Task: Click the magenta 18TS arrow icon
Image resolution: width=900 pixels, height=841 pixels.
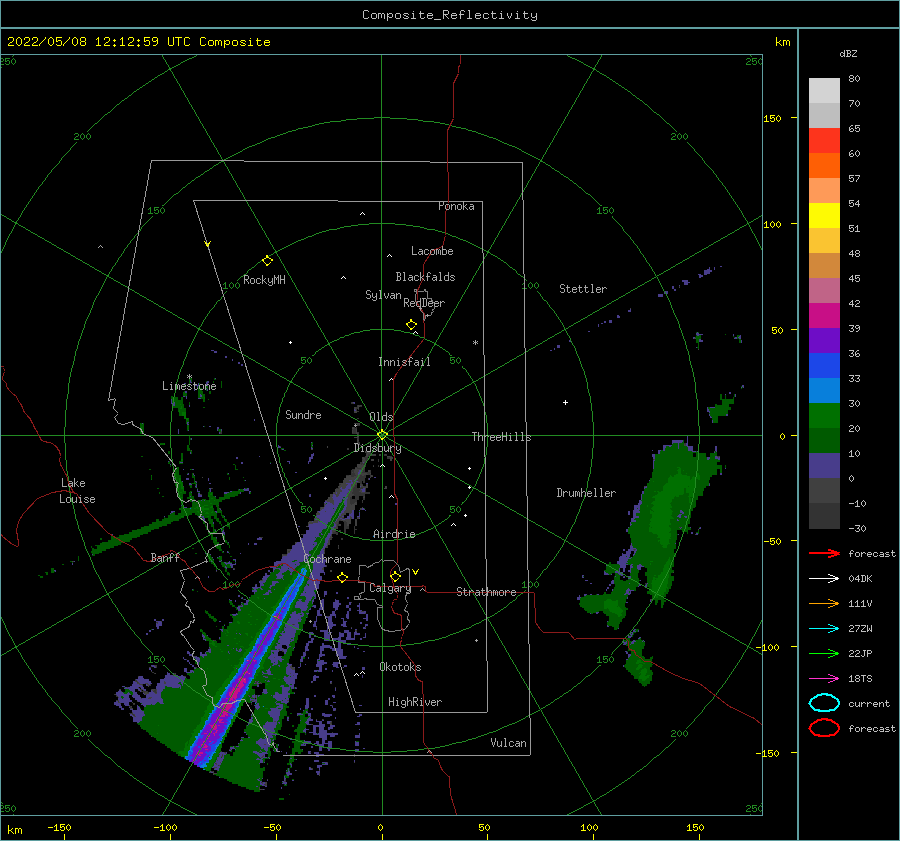Action: click(x=824, y=679)
